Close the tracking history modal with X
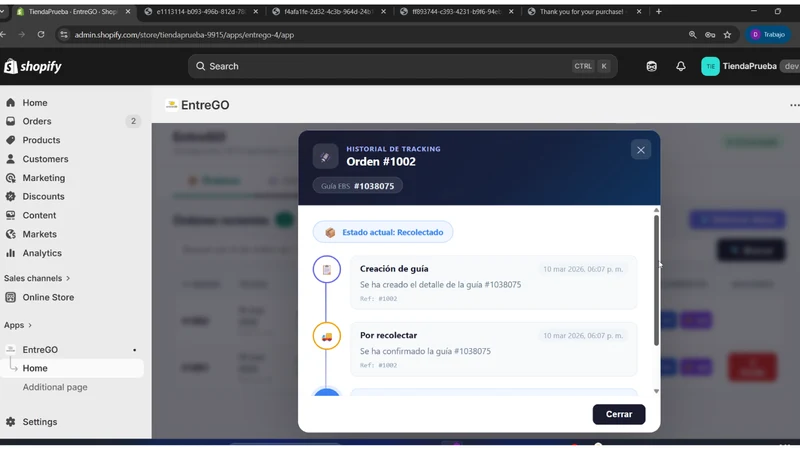Screen dimensions: 800x450 click(641, 150)
